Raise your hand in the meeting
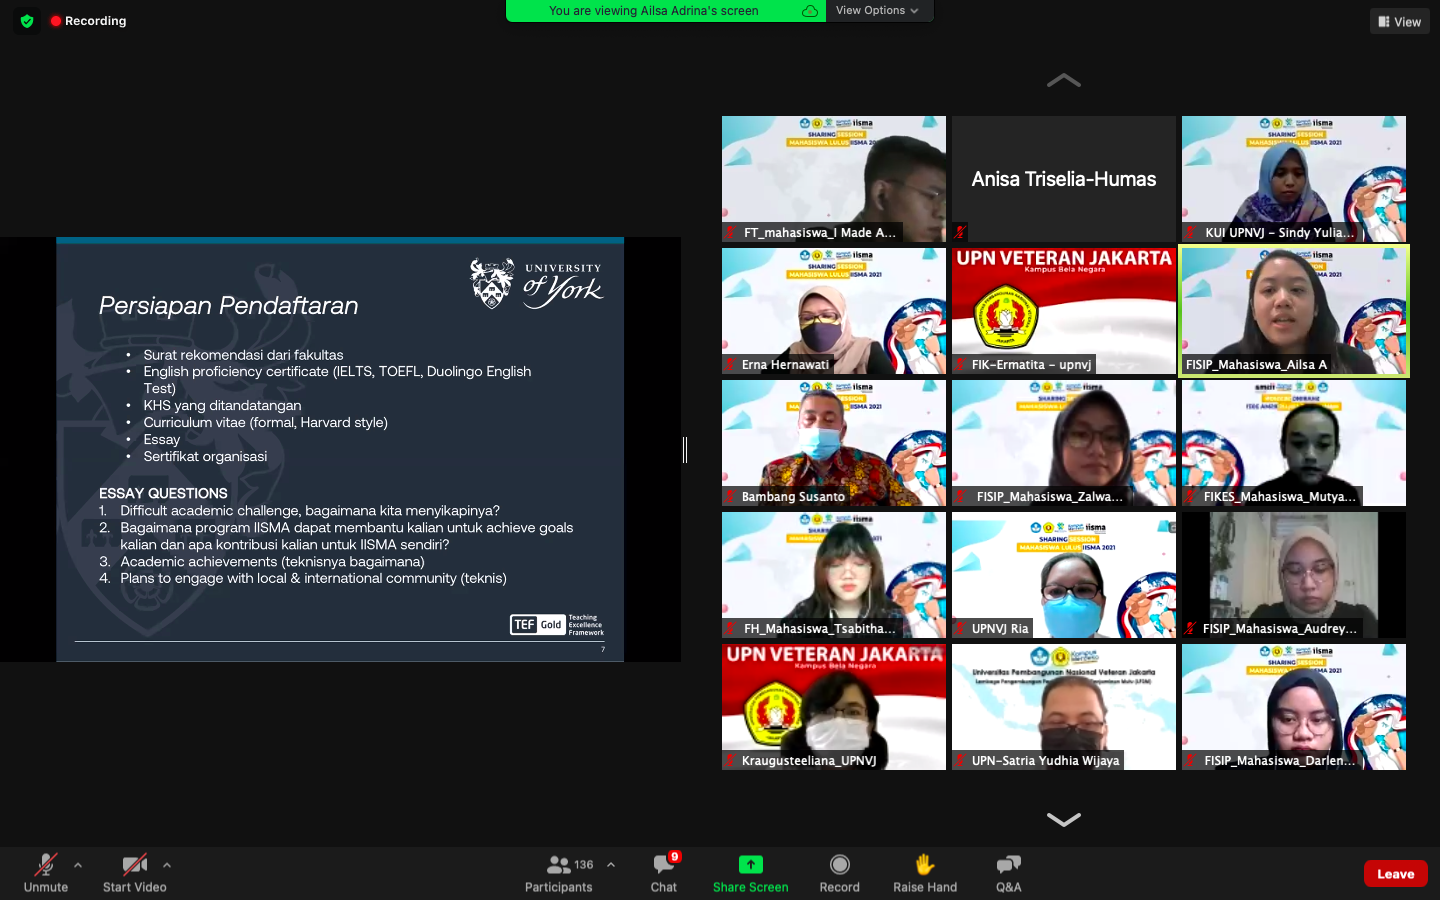This screenshot has width=1440, height=900. 924,872
